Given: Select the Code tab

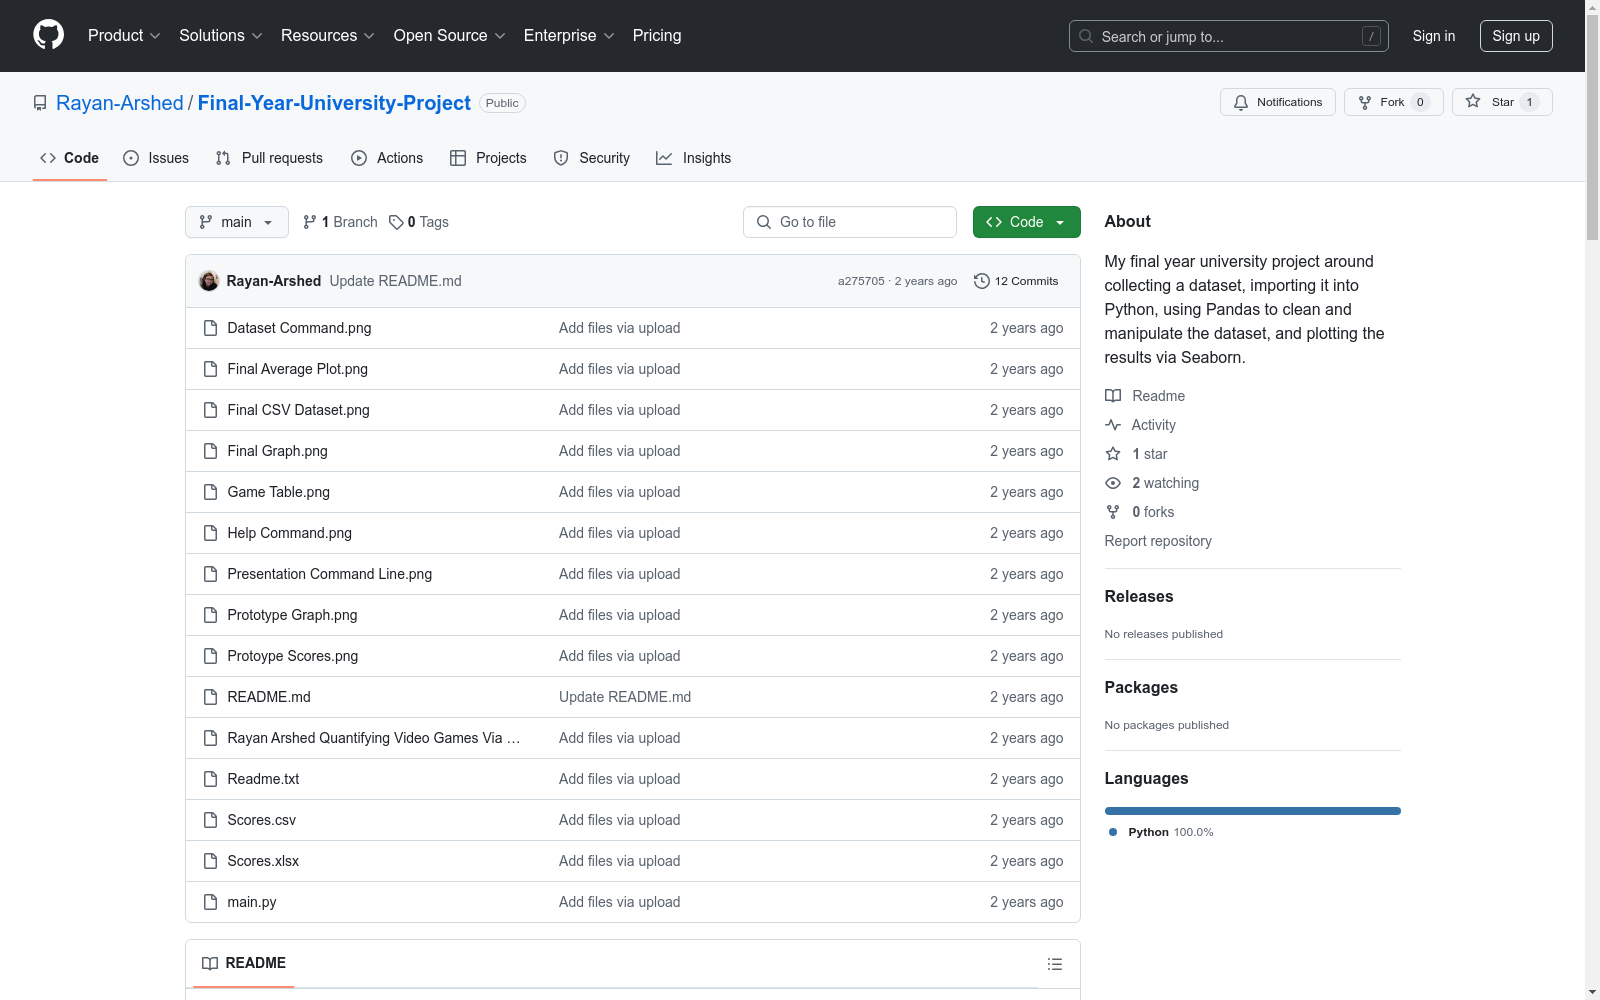Looking at the screenshot, I should [70, 158].
